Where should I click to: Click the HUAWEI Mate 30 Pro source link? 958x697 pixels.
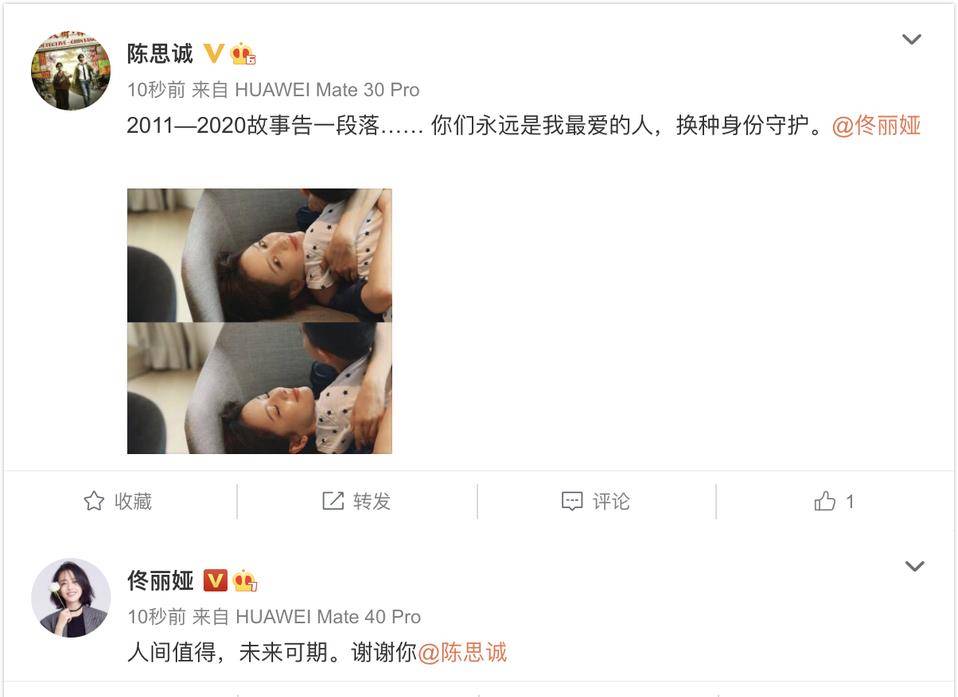coord(327,90)
